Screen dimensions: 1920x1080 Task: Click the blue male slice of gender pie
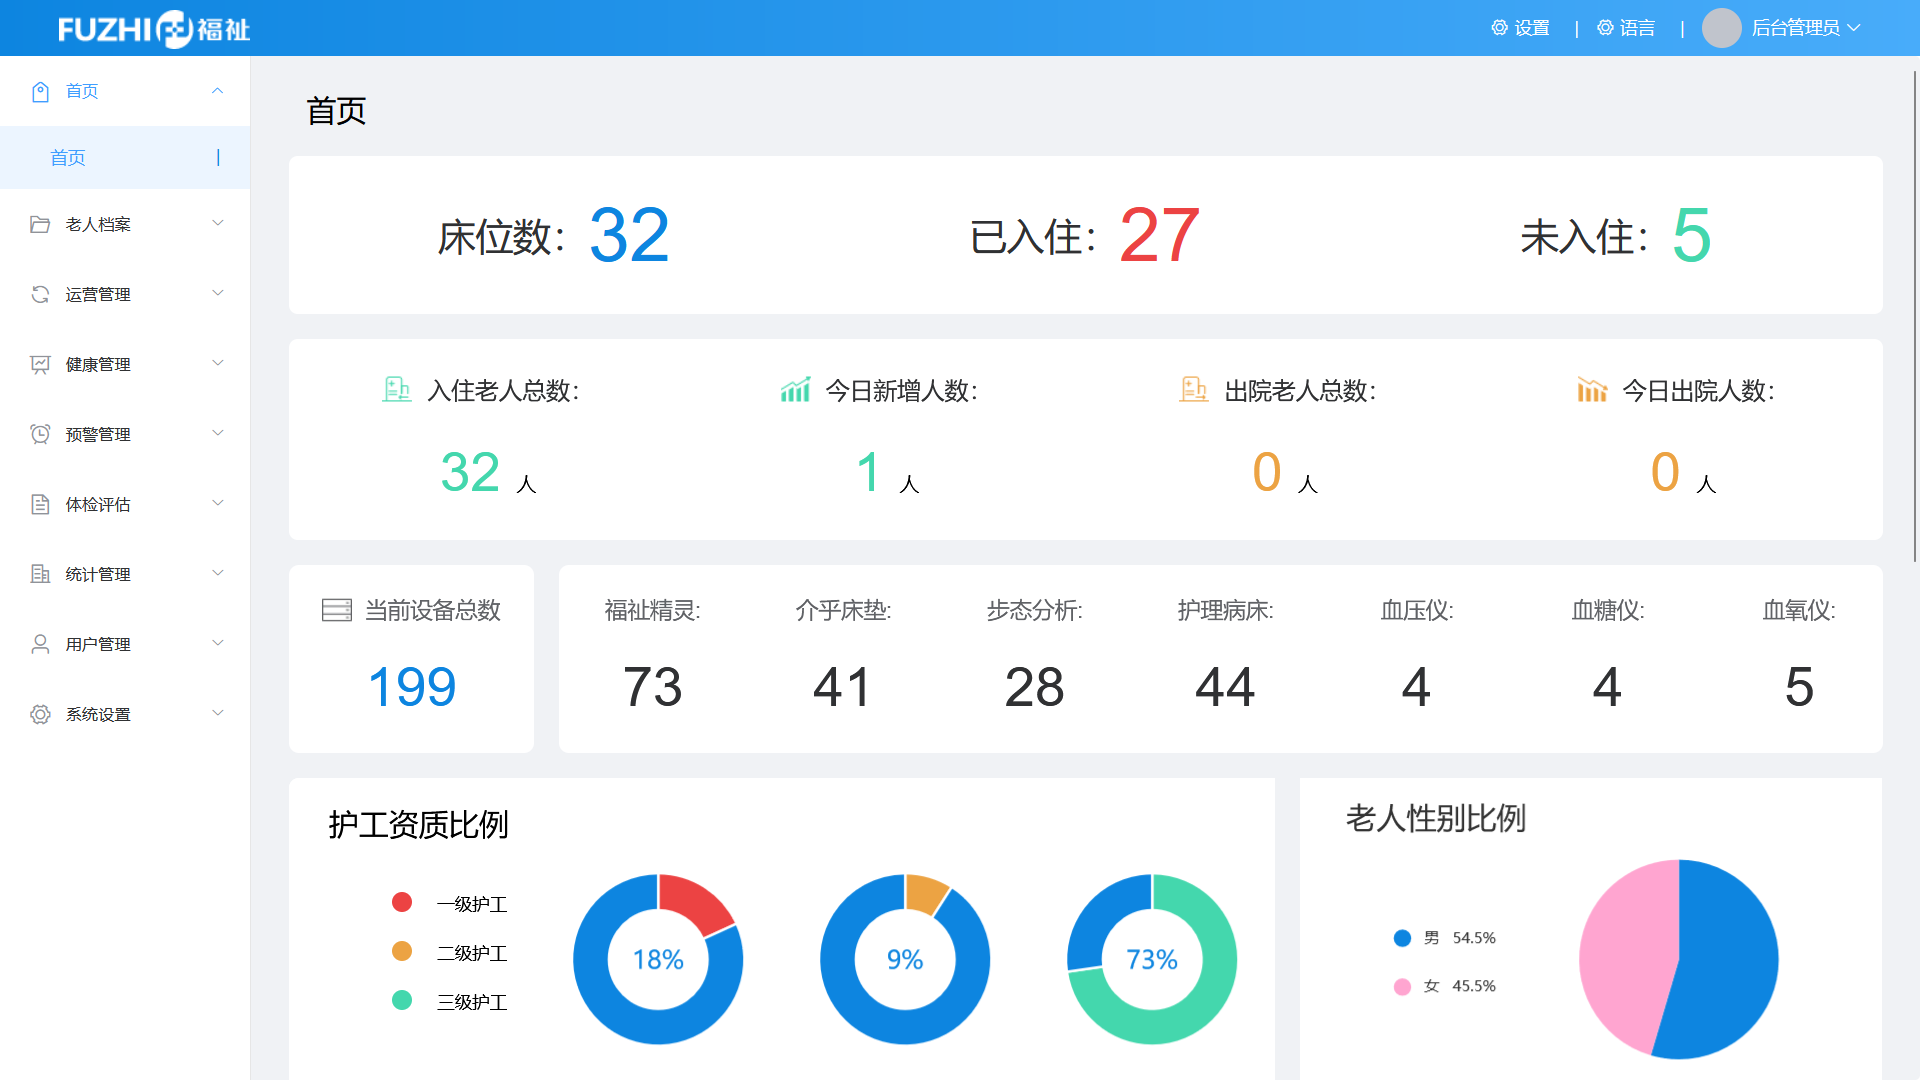[1730, 960]
